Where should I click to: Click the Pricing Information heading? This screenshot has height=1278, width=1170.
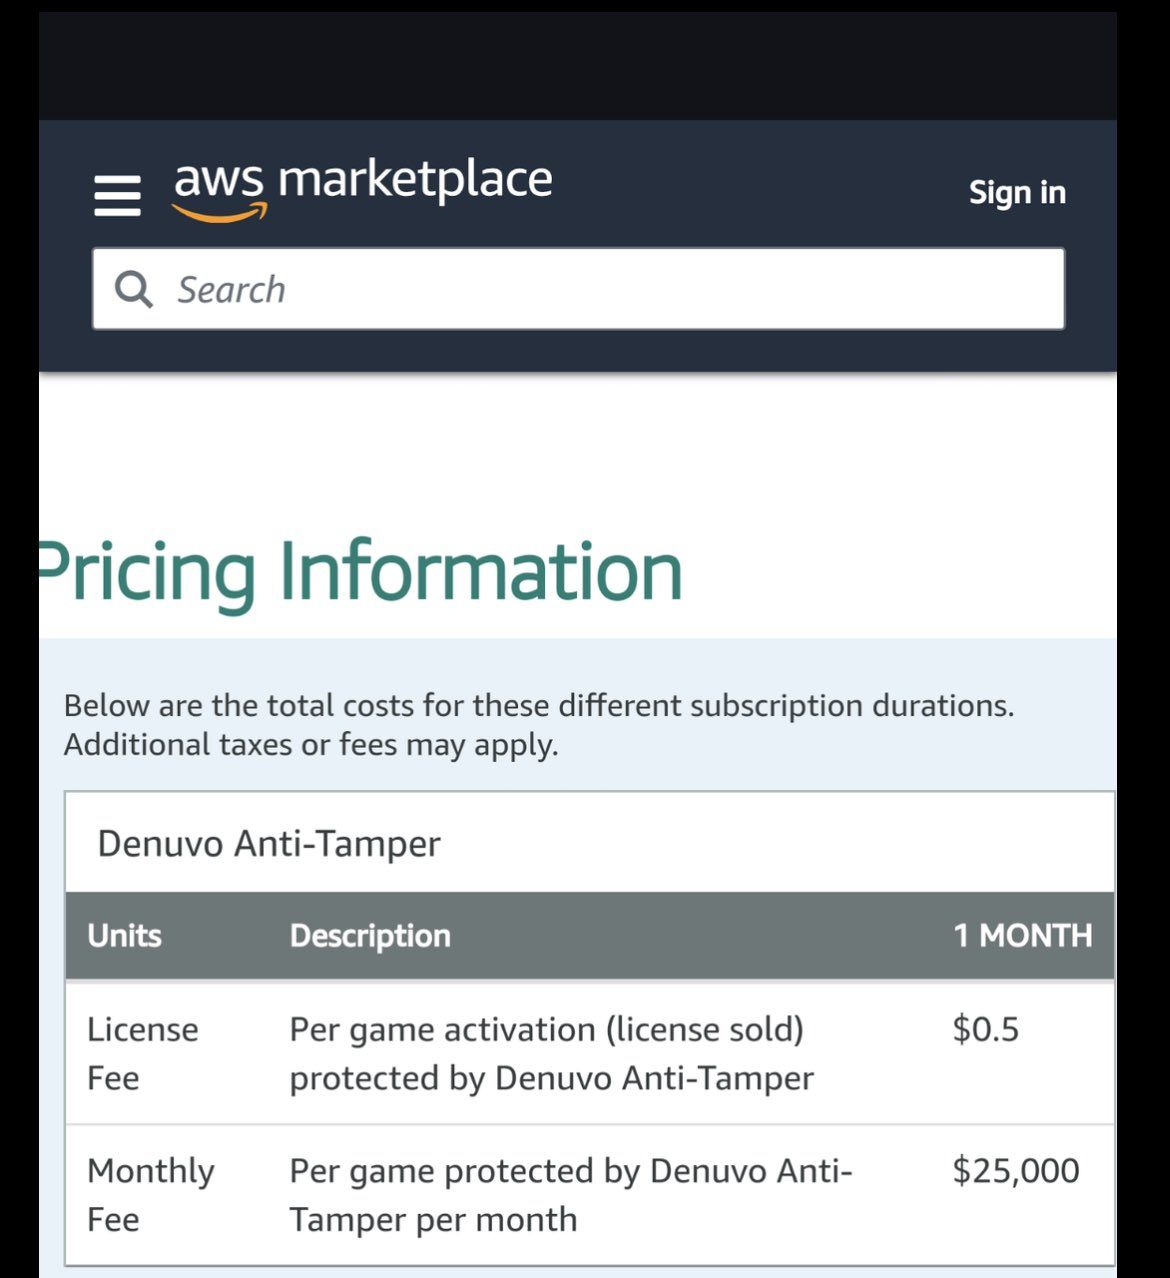pyautogui.click(x=360, y=571)
